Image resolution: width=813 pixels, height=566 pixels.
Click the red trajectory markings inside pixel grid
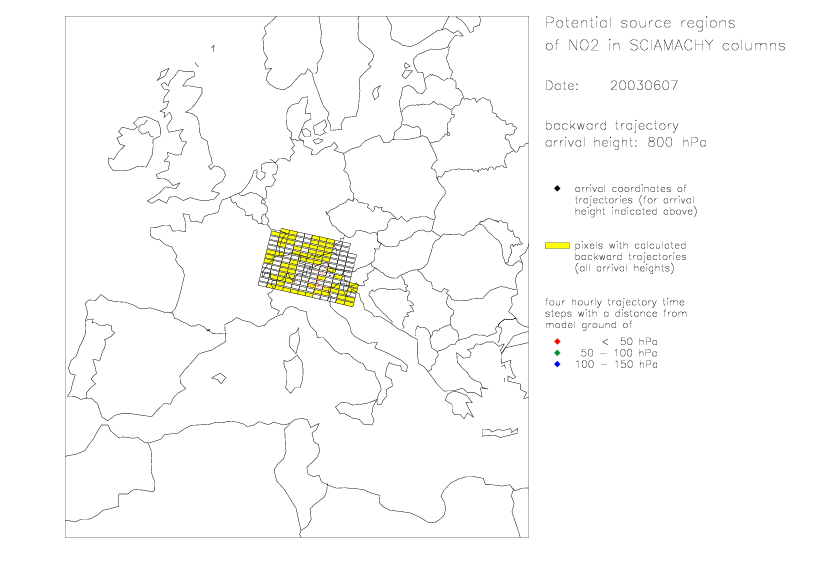(318, 275)
